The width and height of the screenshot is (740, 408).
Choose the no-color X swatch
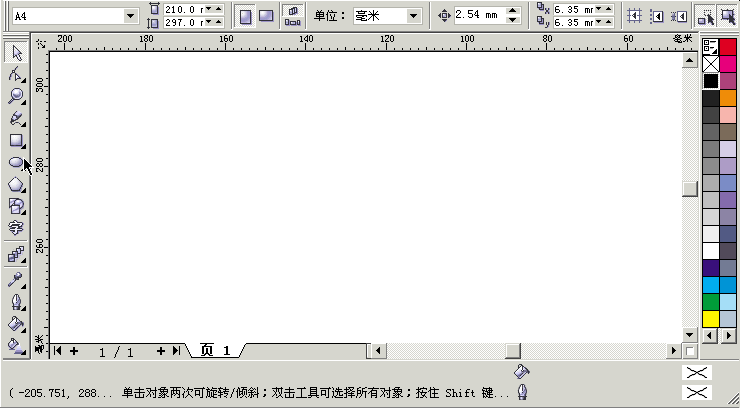(x=710, y=64)
